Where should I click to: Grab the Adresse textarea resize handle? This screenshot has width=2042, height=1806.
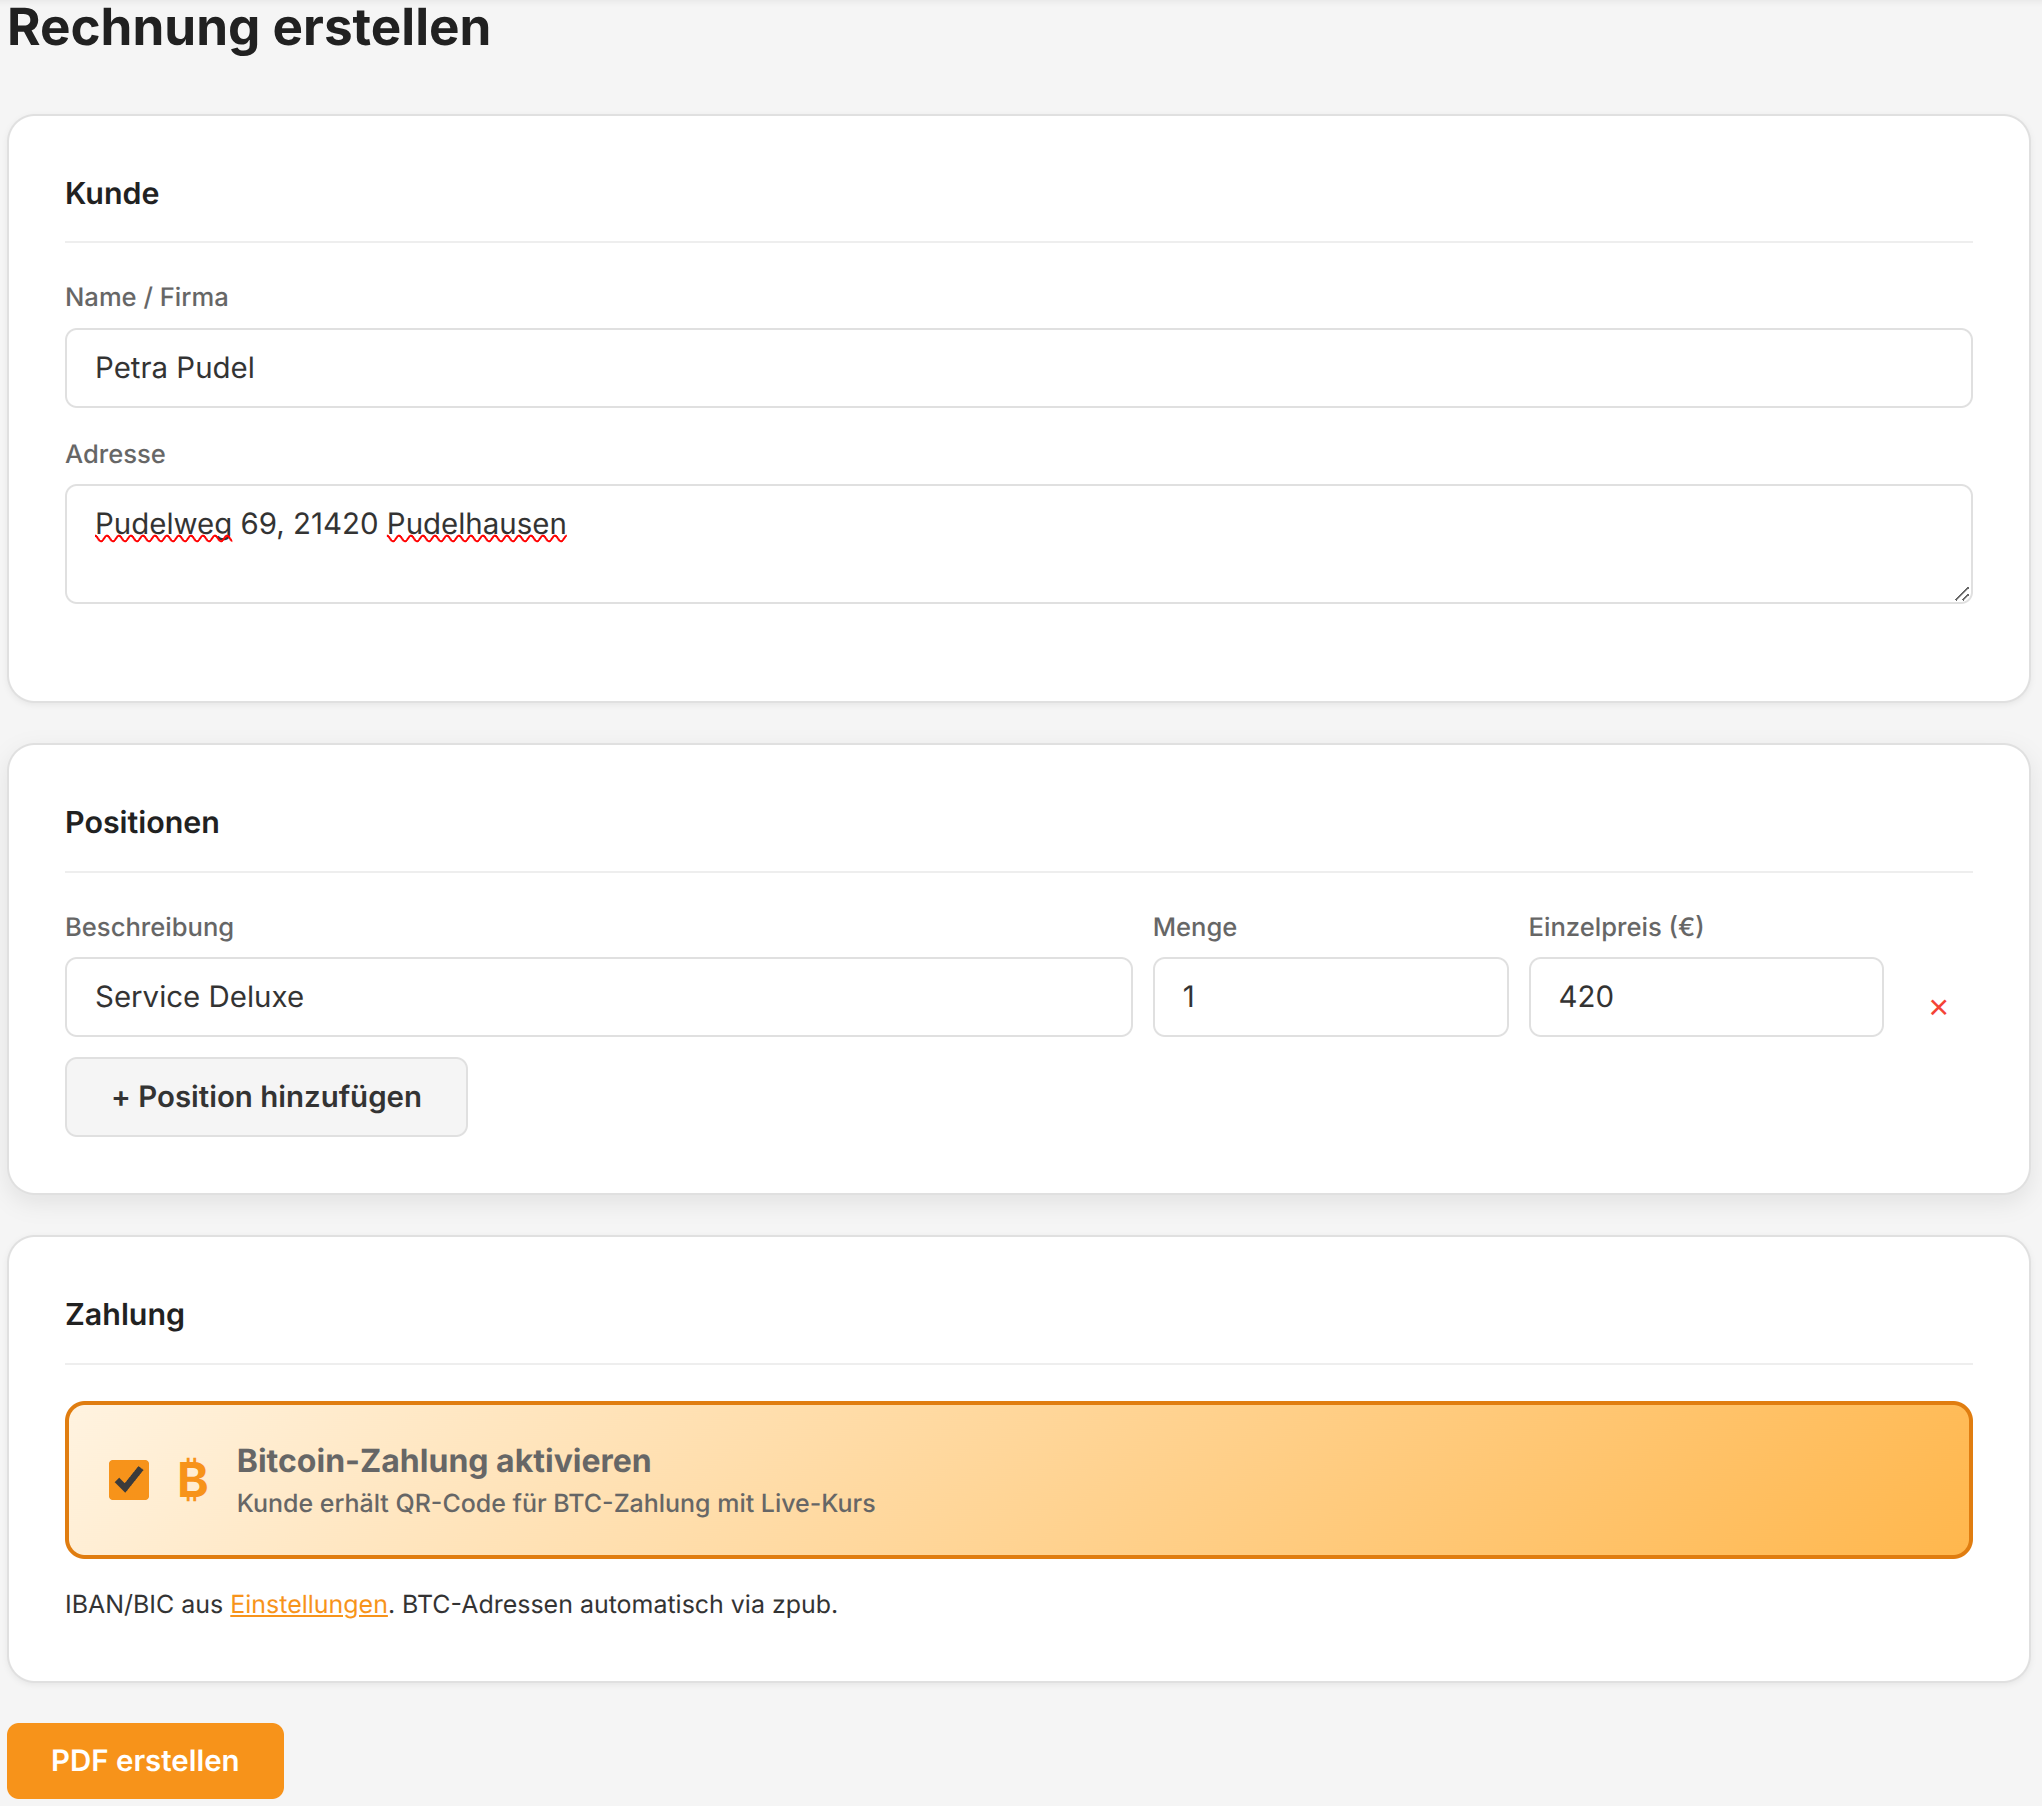[x=1962, y=594]
